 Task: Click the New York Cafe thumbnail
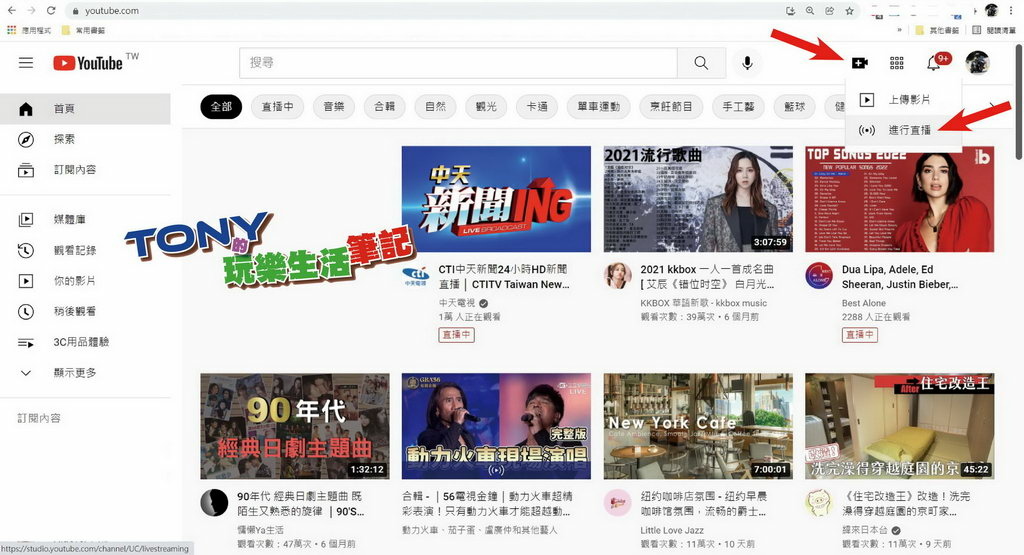698,426
